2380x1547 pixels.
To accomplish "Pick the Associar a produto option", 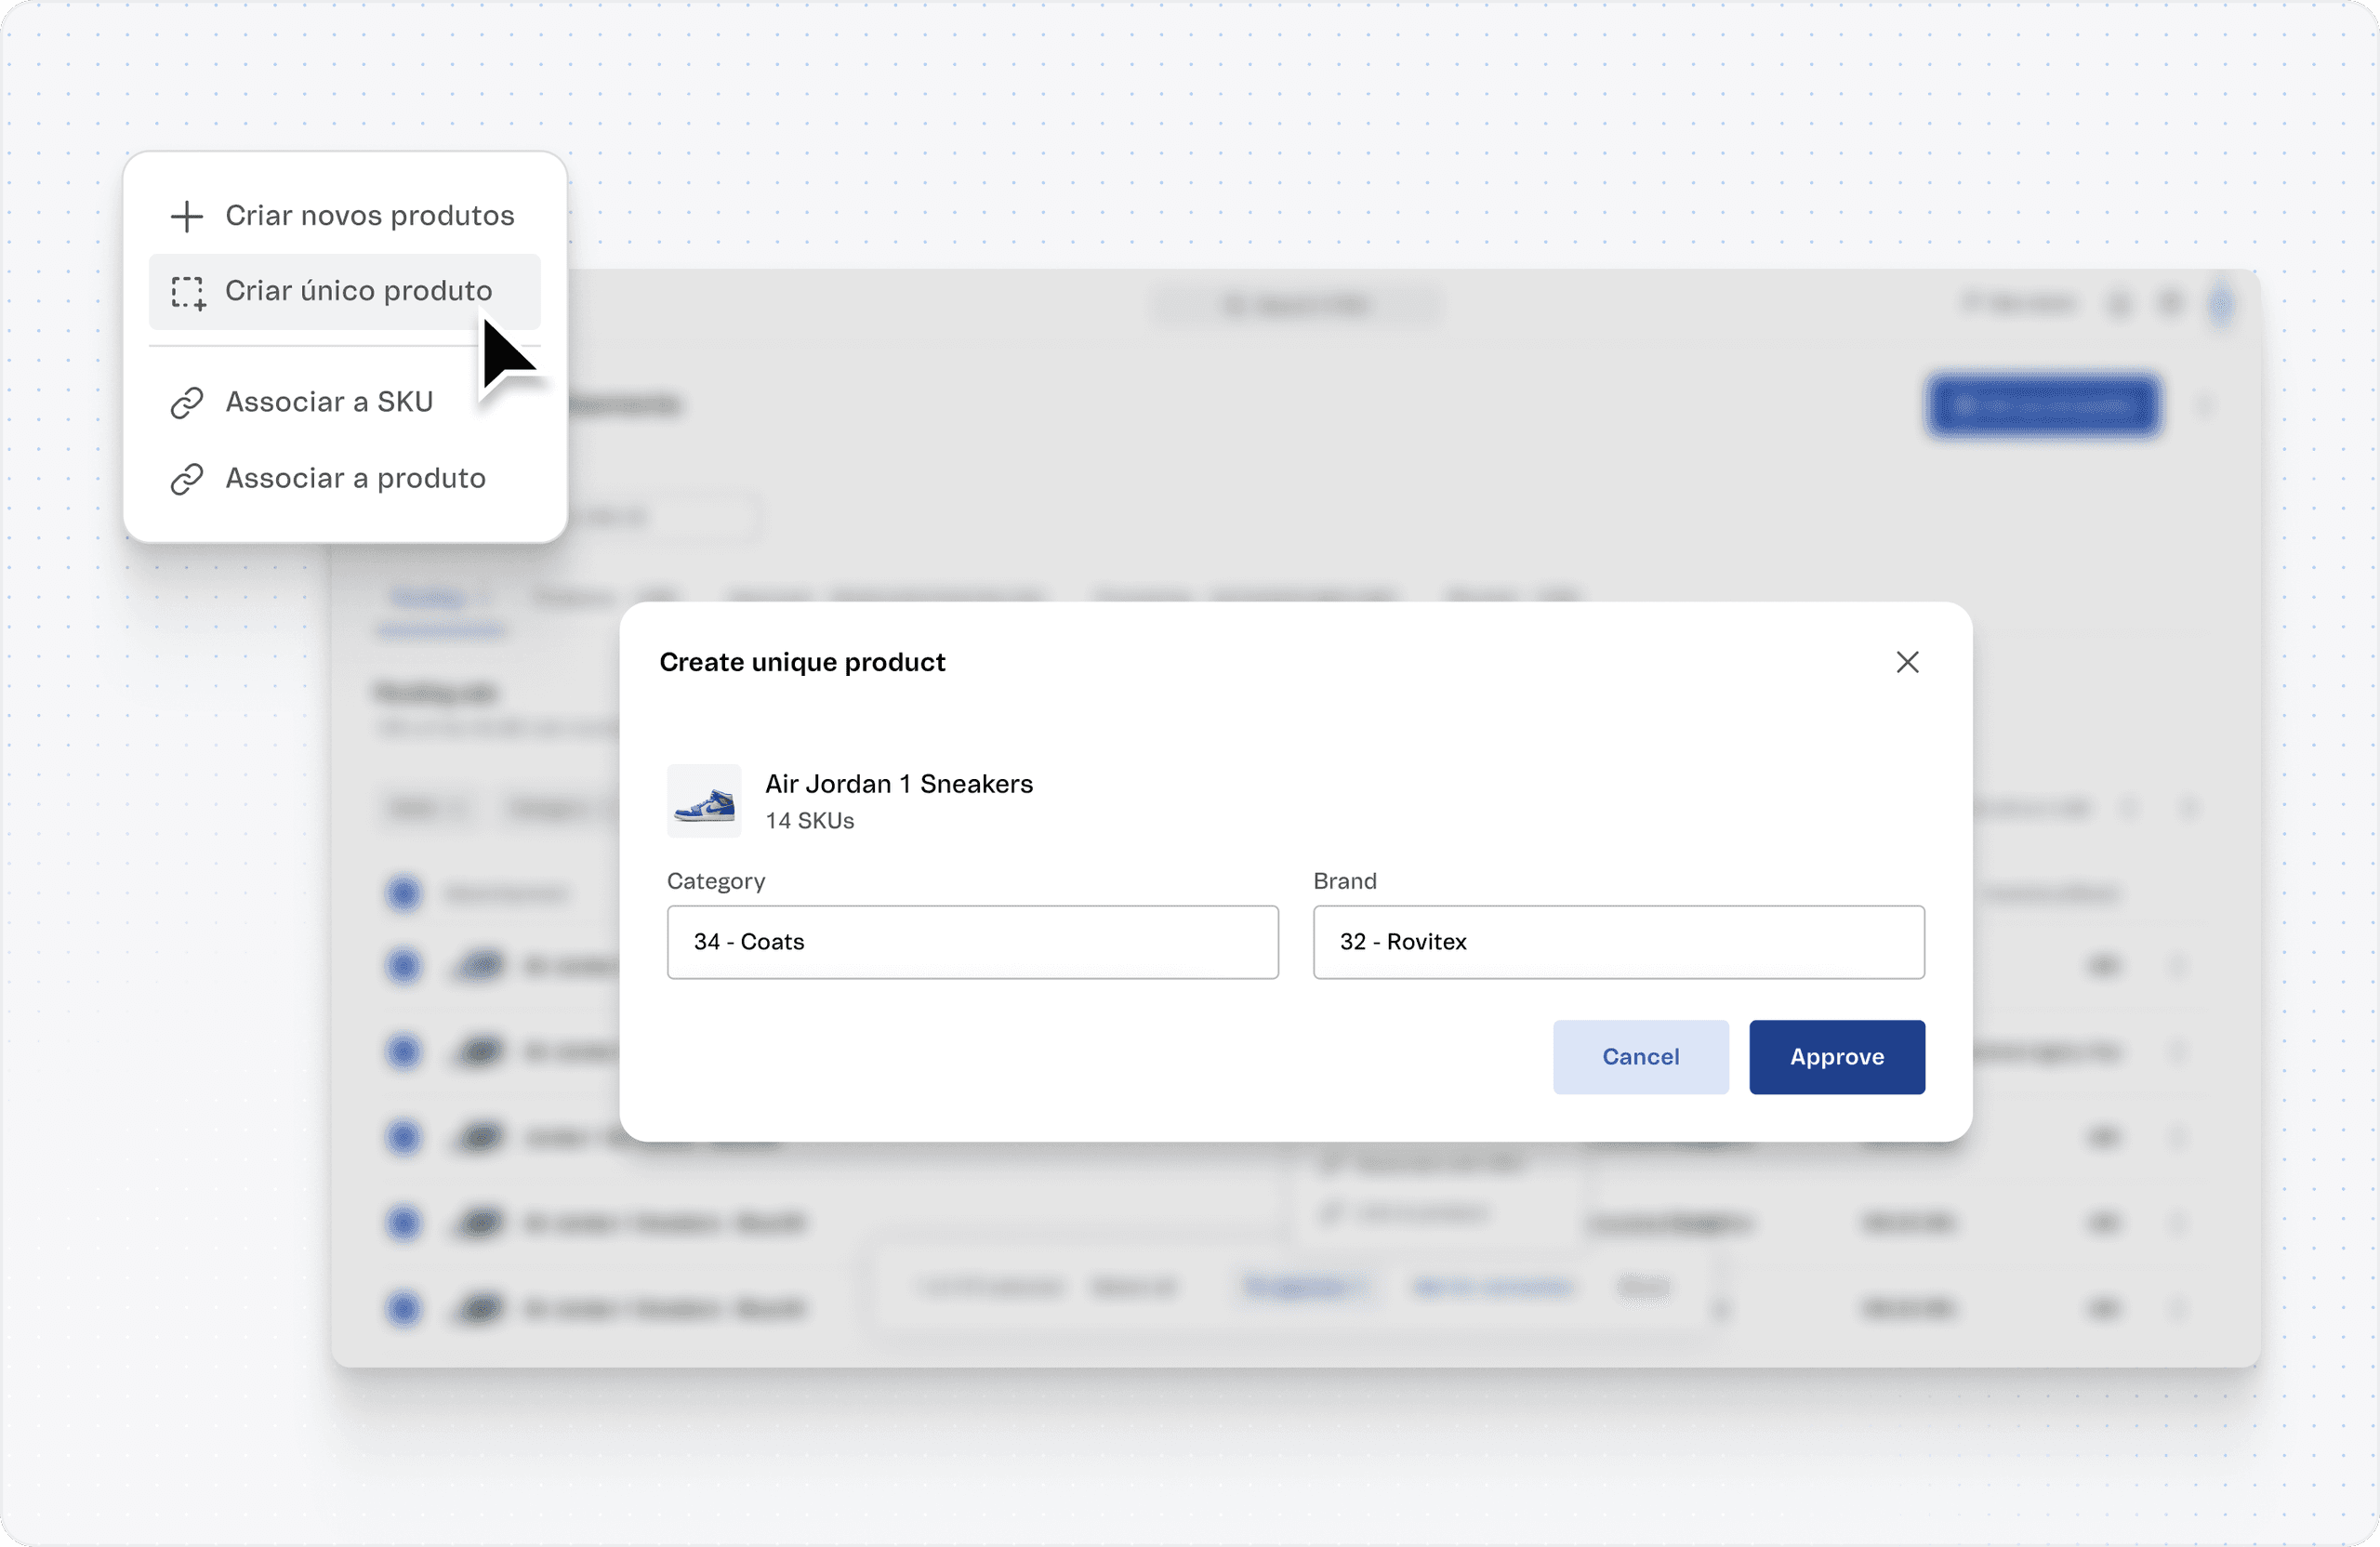I will pos(355,478).
